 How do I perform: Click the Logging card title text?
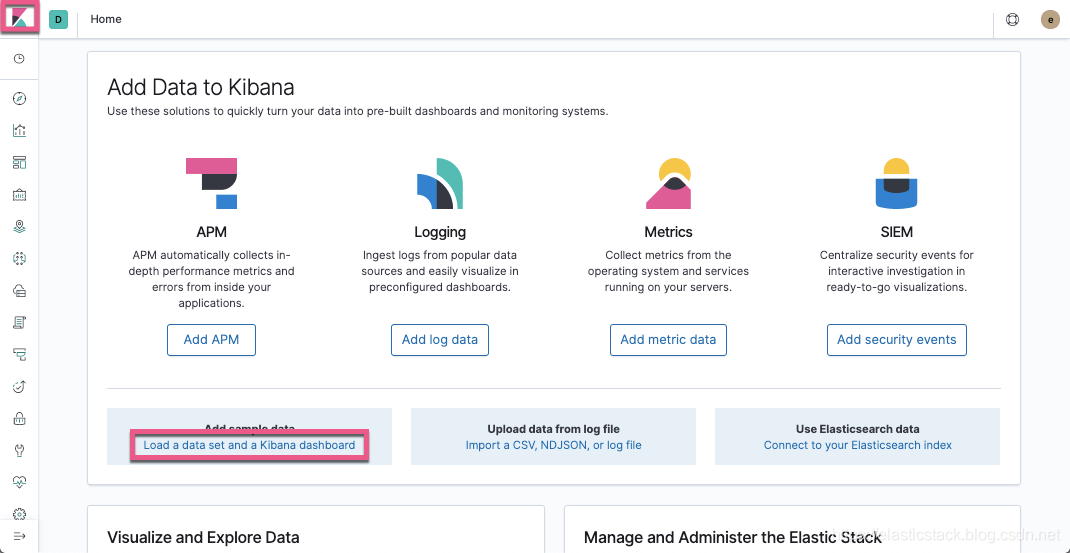[440, 232]
